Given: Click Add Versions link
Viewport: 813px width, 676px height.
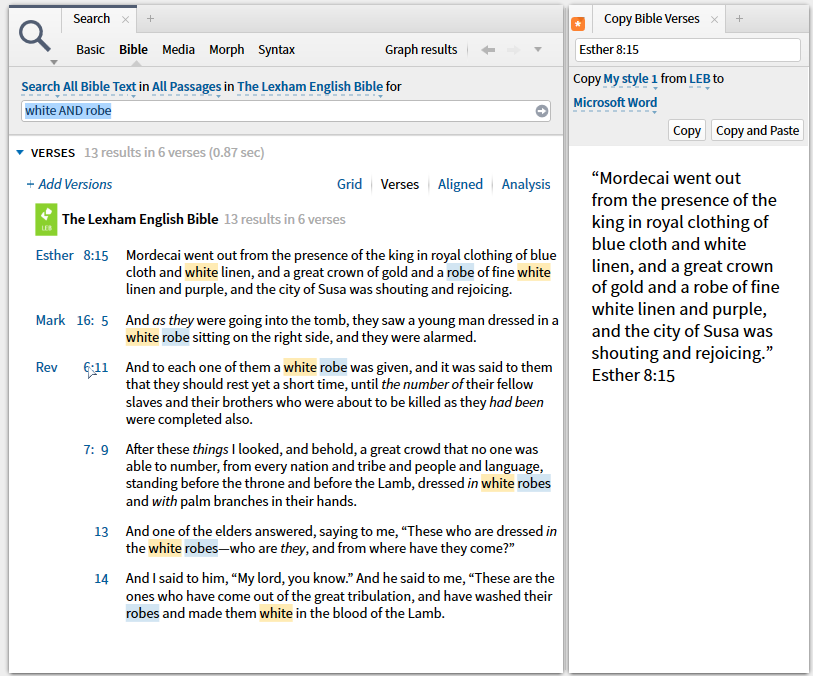Looking at the screenshot, I should pos(69,184).
